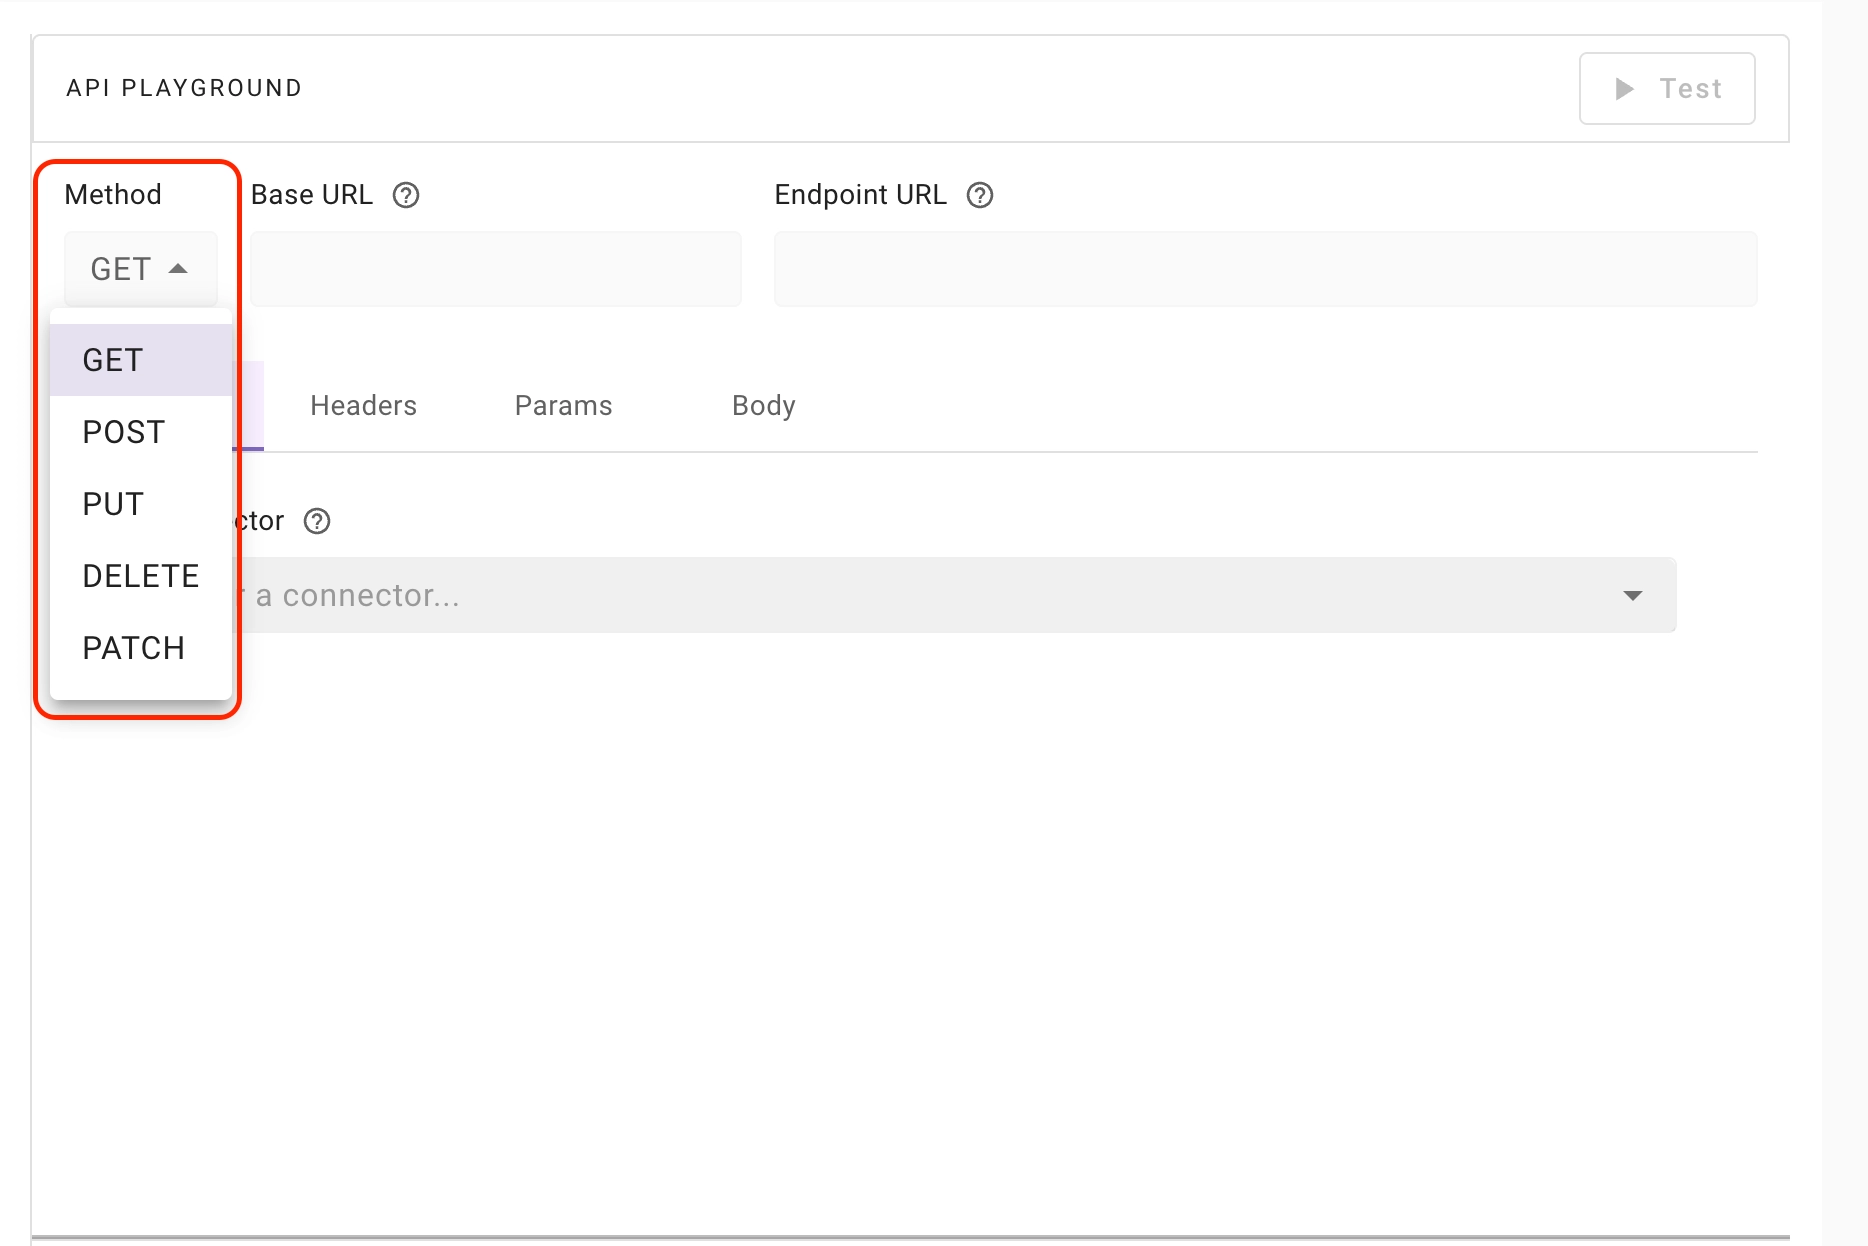Choose POST from the method list
The image size is (1868, 1246).
141,432
